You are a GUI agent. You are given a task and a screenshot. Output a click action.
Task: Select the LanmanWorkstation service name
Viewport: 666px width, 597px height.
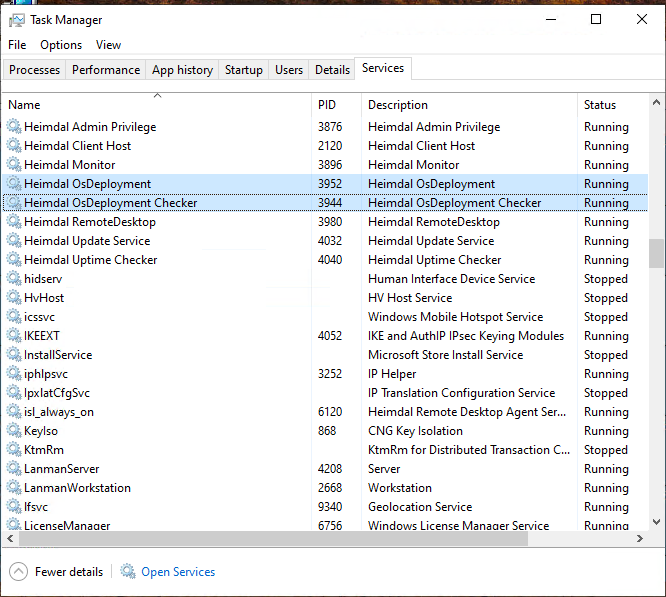pyautogui.click(x=77, y=487)
